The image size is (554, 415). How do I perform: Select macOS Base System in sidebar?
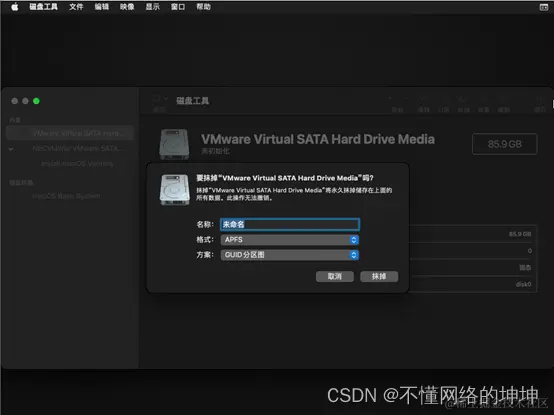tap(66, 196)
